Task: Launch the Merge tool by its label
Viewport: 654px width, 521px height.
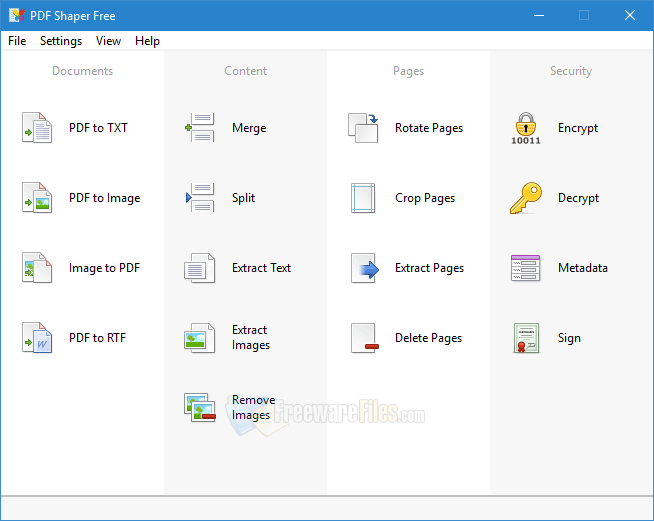Action: tap(249, 128)
